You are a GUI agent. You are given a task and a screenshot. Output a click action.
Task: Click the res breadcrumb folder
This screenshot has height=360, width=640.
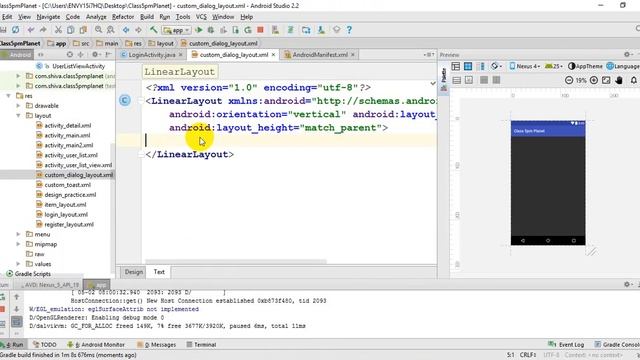134,43
